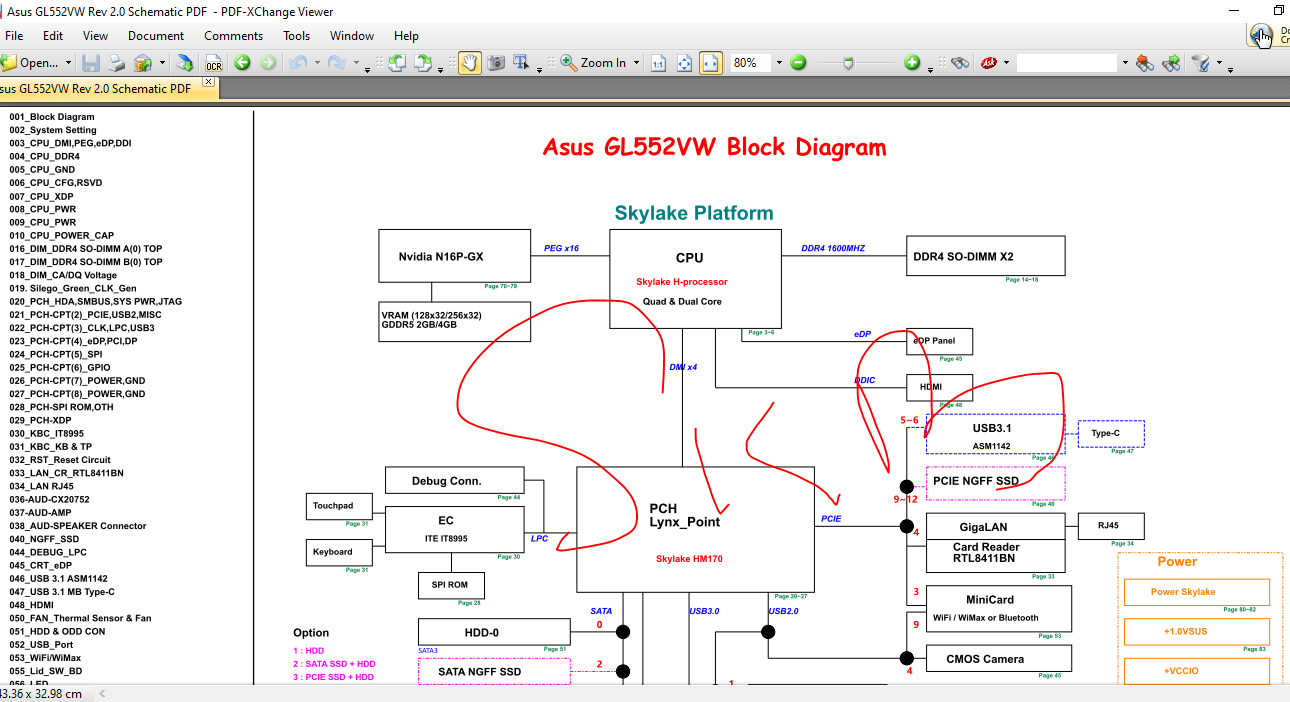This screenshot has width=1290, height=702.
Task: Expand the search box history dropdown
Action: (x=1124, y=63)
